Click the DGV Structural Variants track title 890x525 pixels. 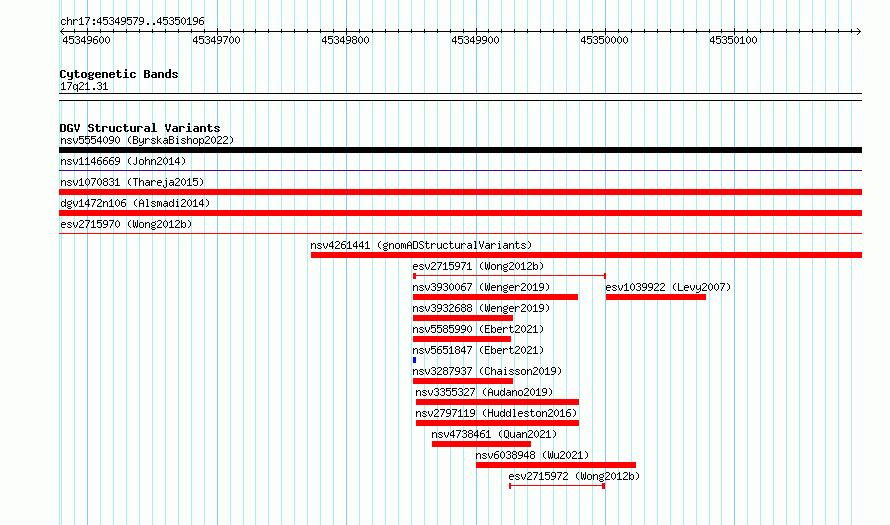pyautogui.click(x=140, y=128)
